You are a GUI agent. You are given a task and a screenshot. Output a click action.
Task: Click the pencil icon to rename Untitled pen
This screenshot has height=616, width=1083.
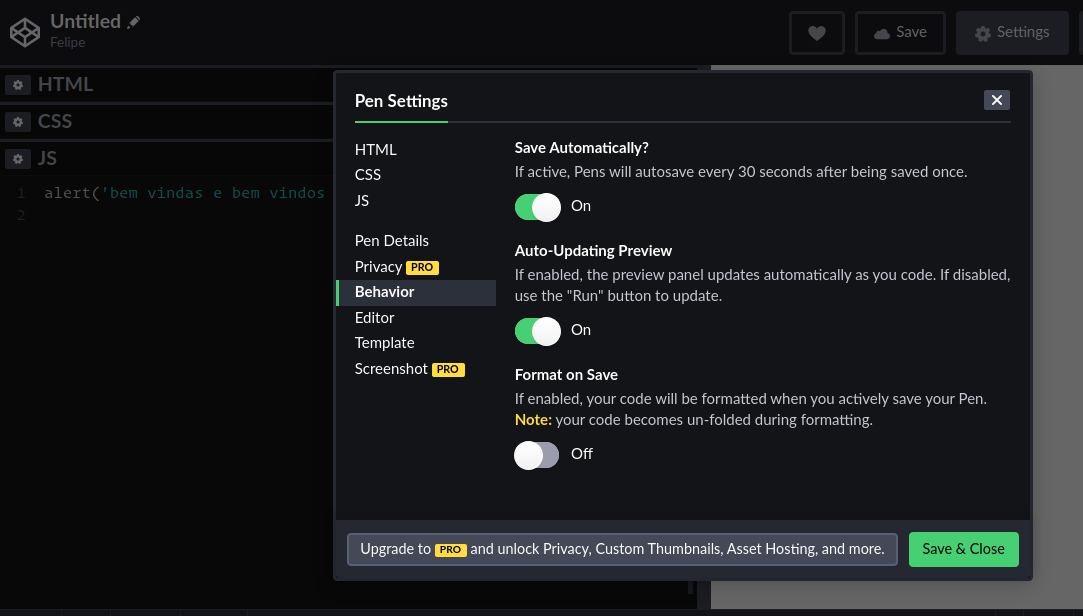pos(132,19)
